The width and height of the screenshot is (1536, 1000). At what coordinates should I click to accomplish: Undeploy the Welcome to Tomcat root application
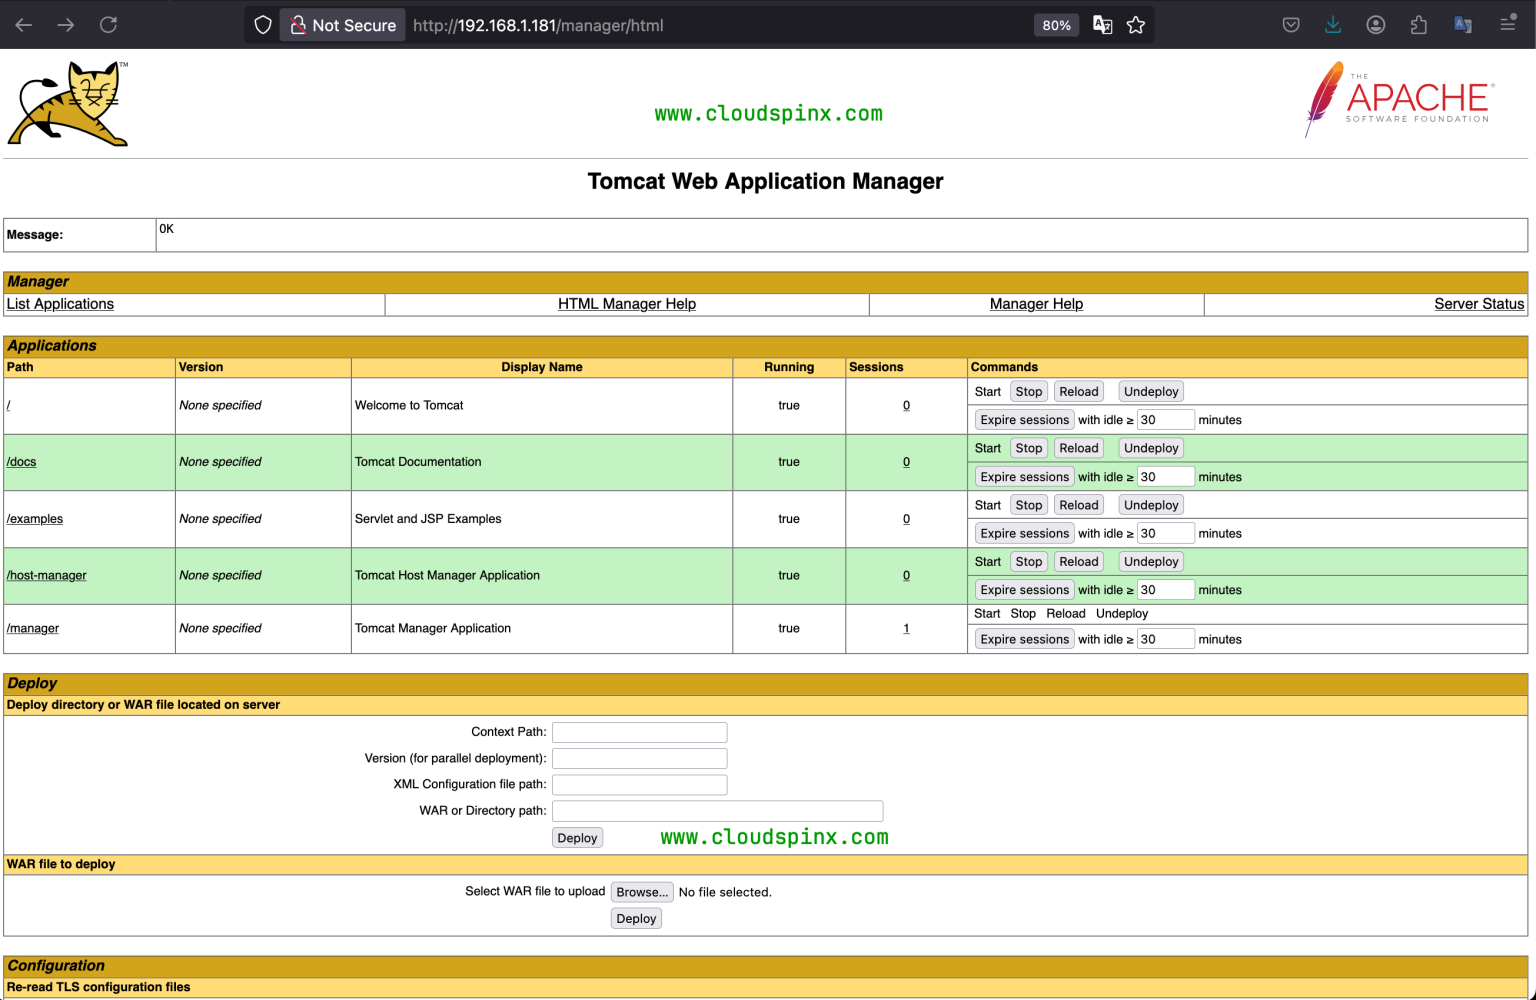click(x=1150, y=391)
